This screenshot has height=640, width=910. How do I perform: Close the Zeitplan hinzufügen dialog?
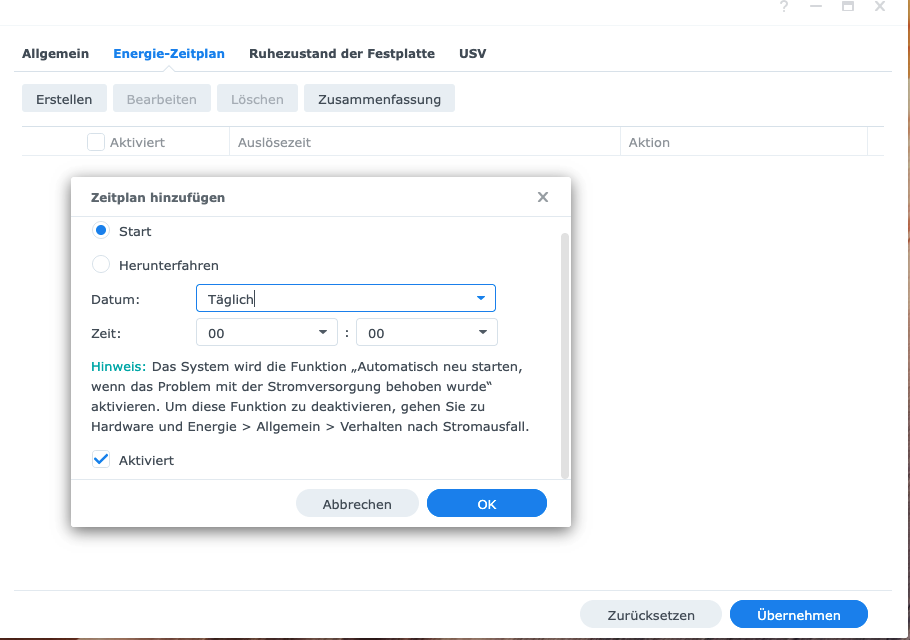(x=543, y=197)
